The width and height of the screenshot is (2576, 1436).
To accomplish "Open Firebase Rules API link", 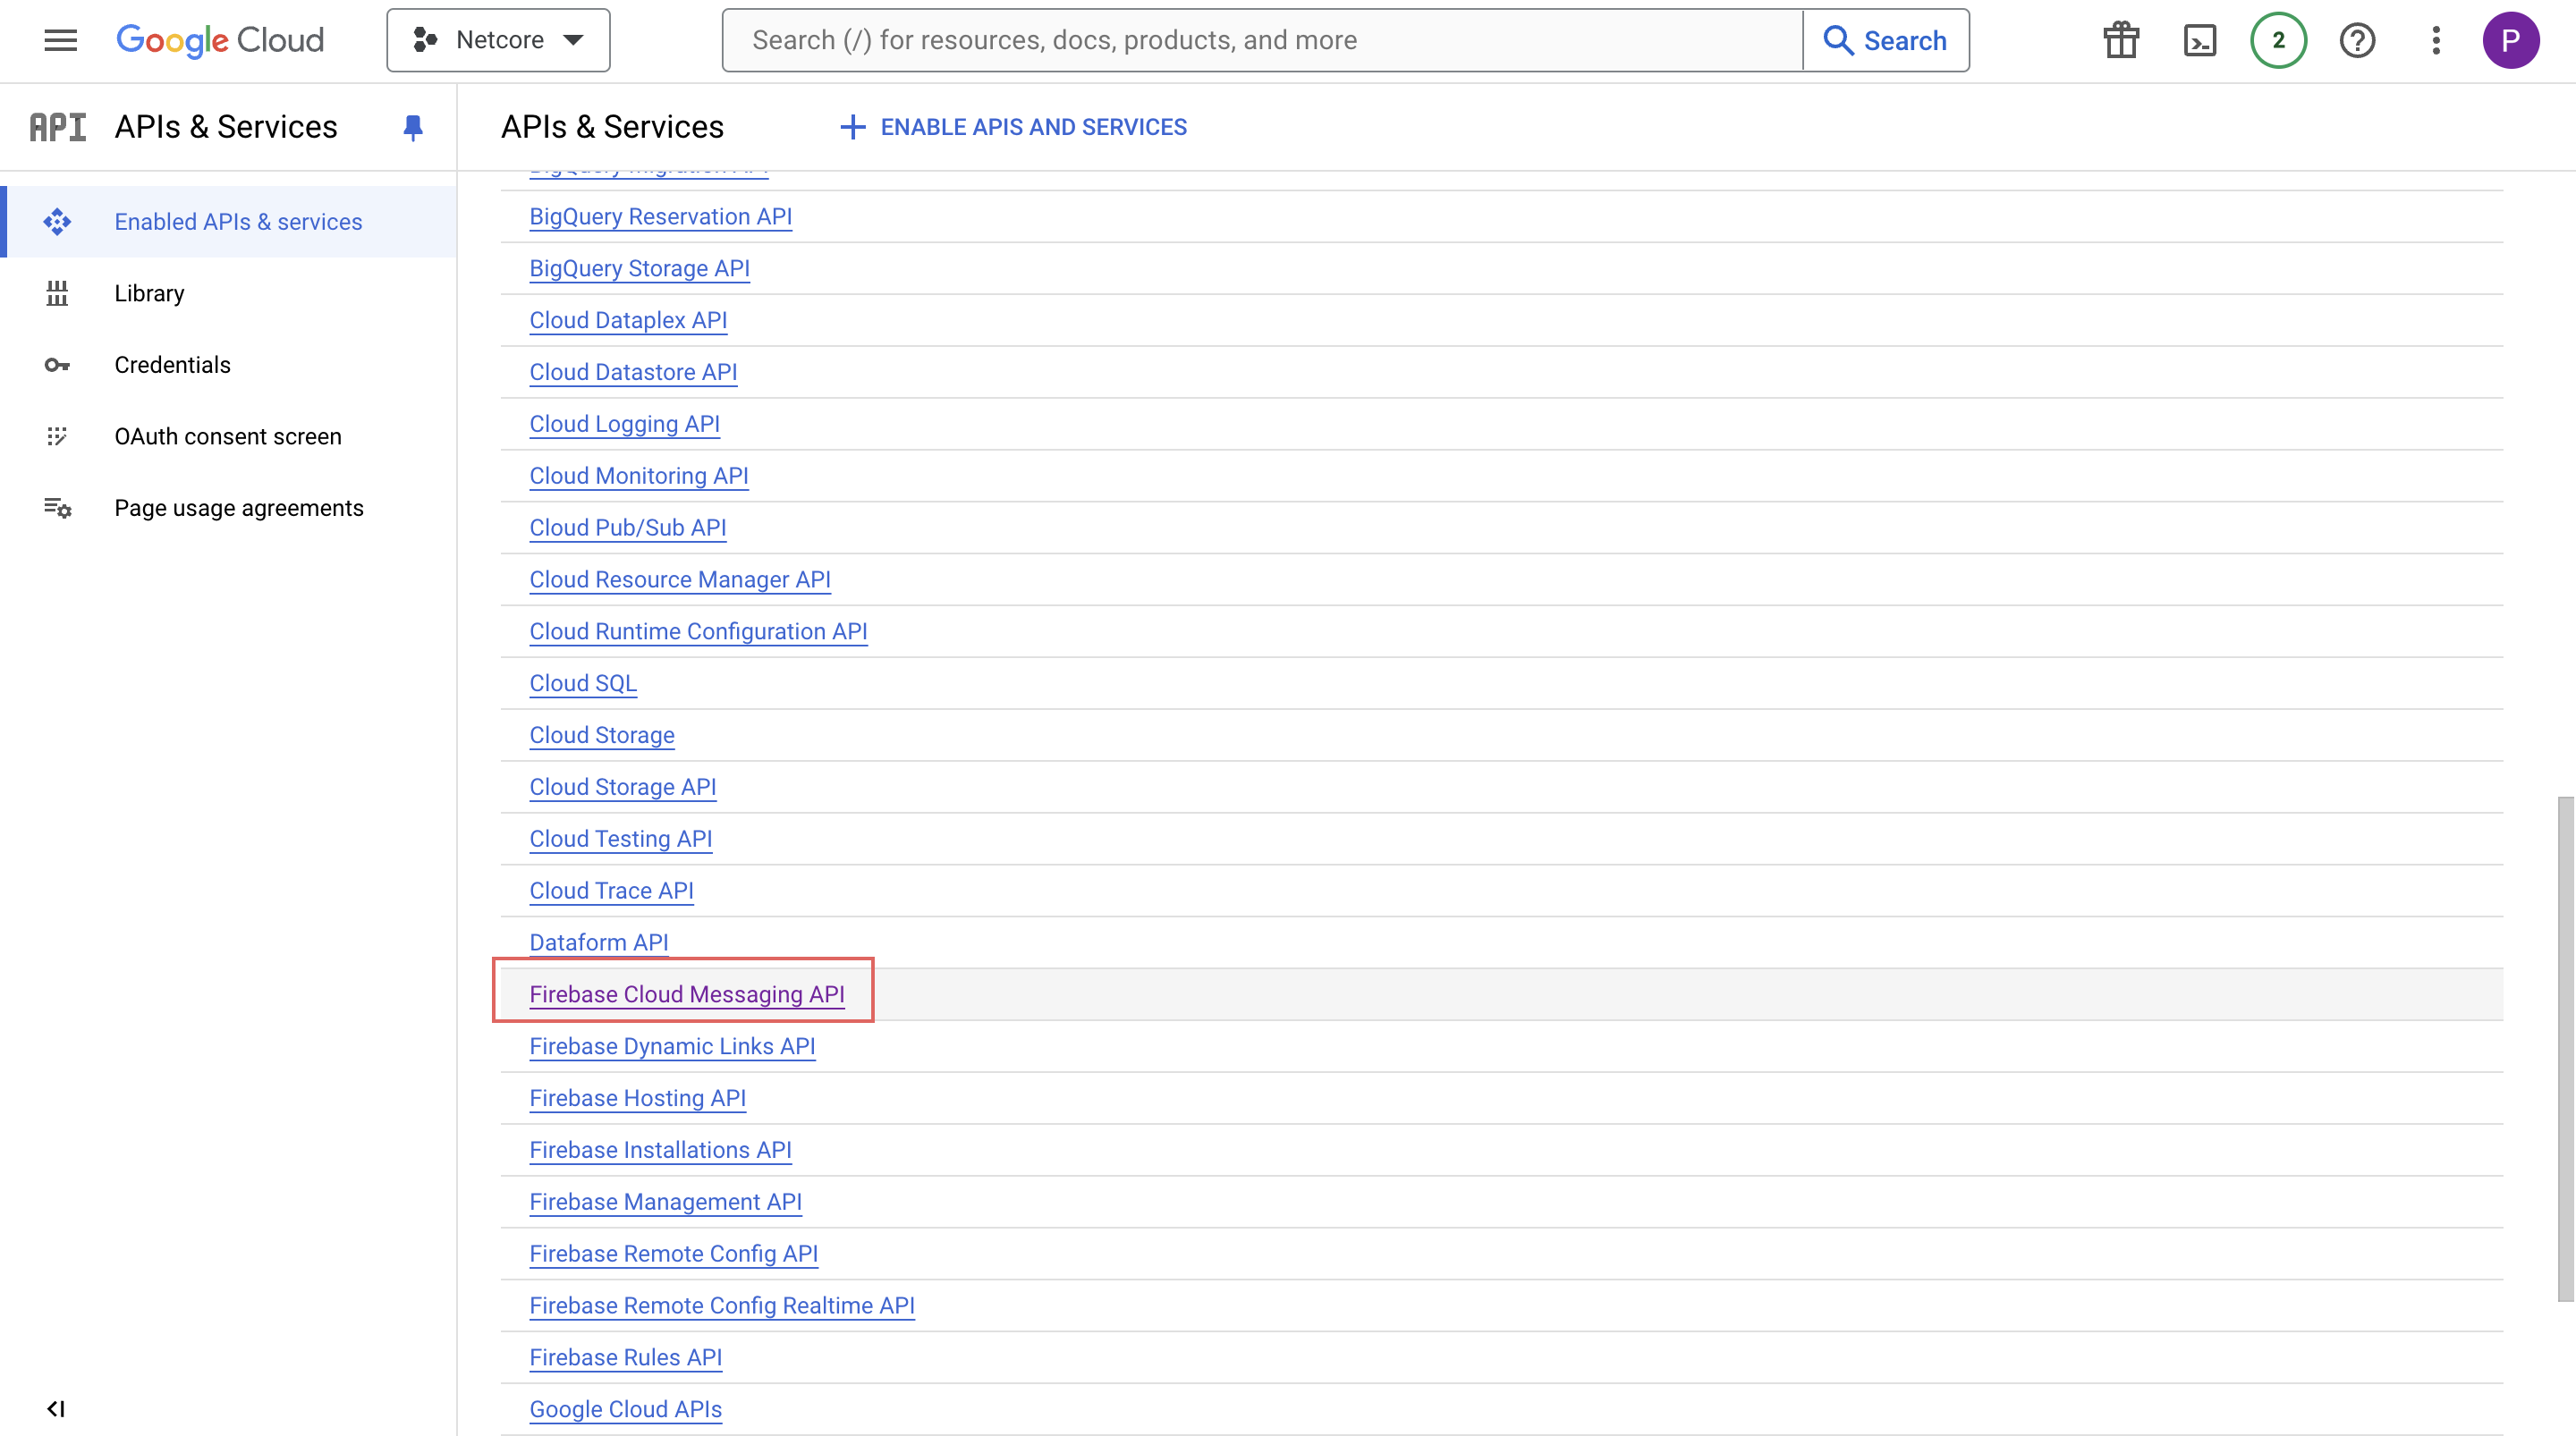I will (625, 1358).
